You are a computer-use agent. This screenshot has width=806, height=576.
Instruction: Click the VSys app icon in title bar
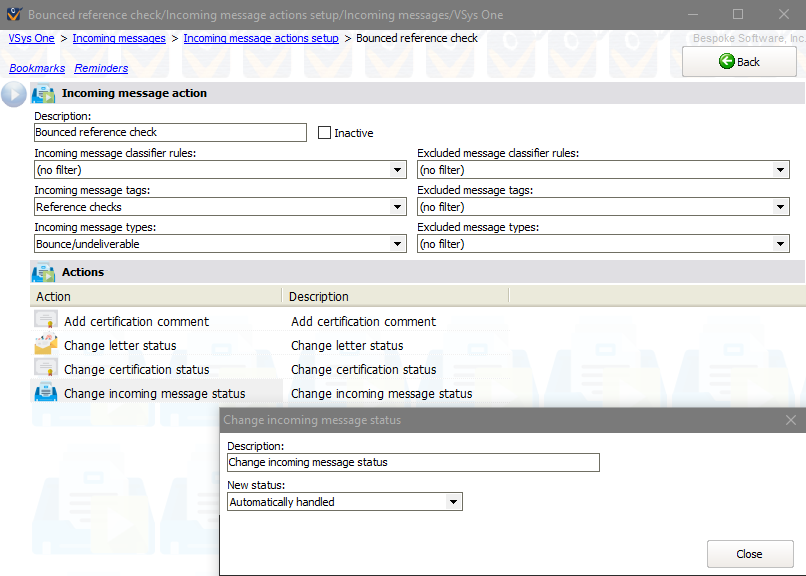[12, 15]
